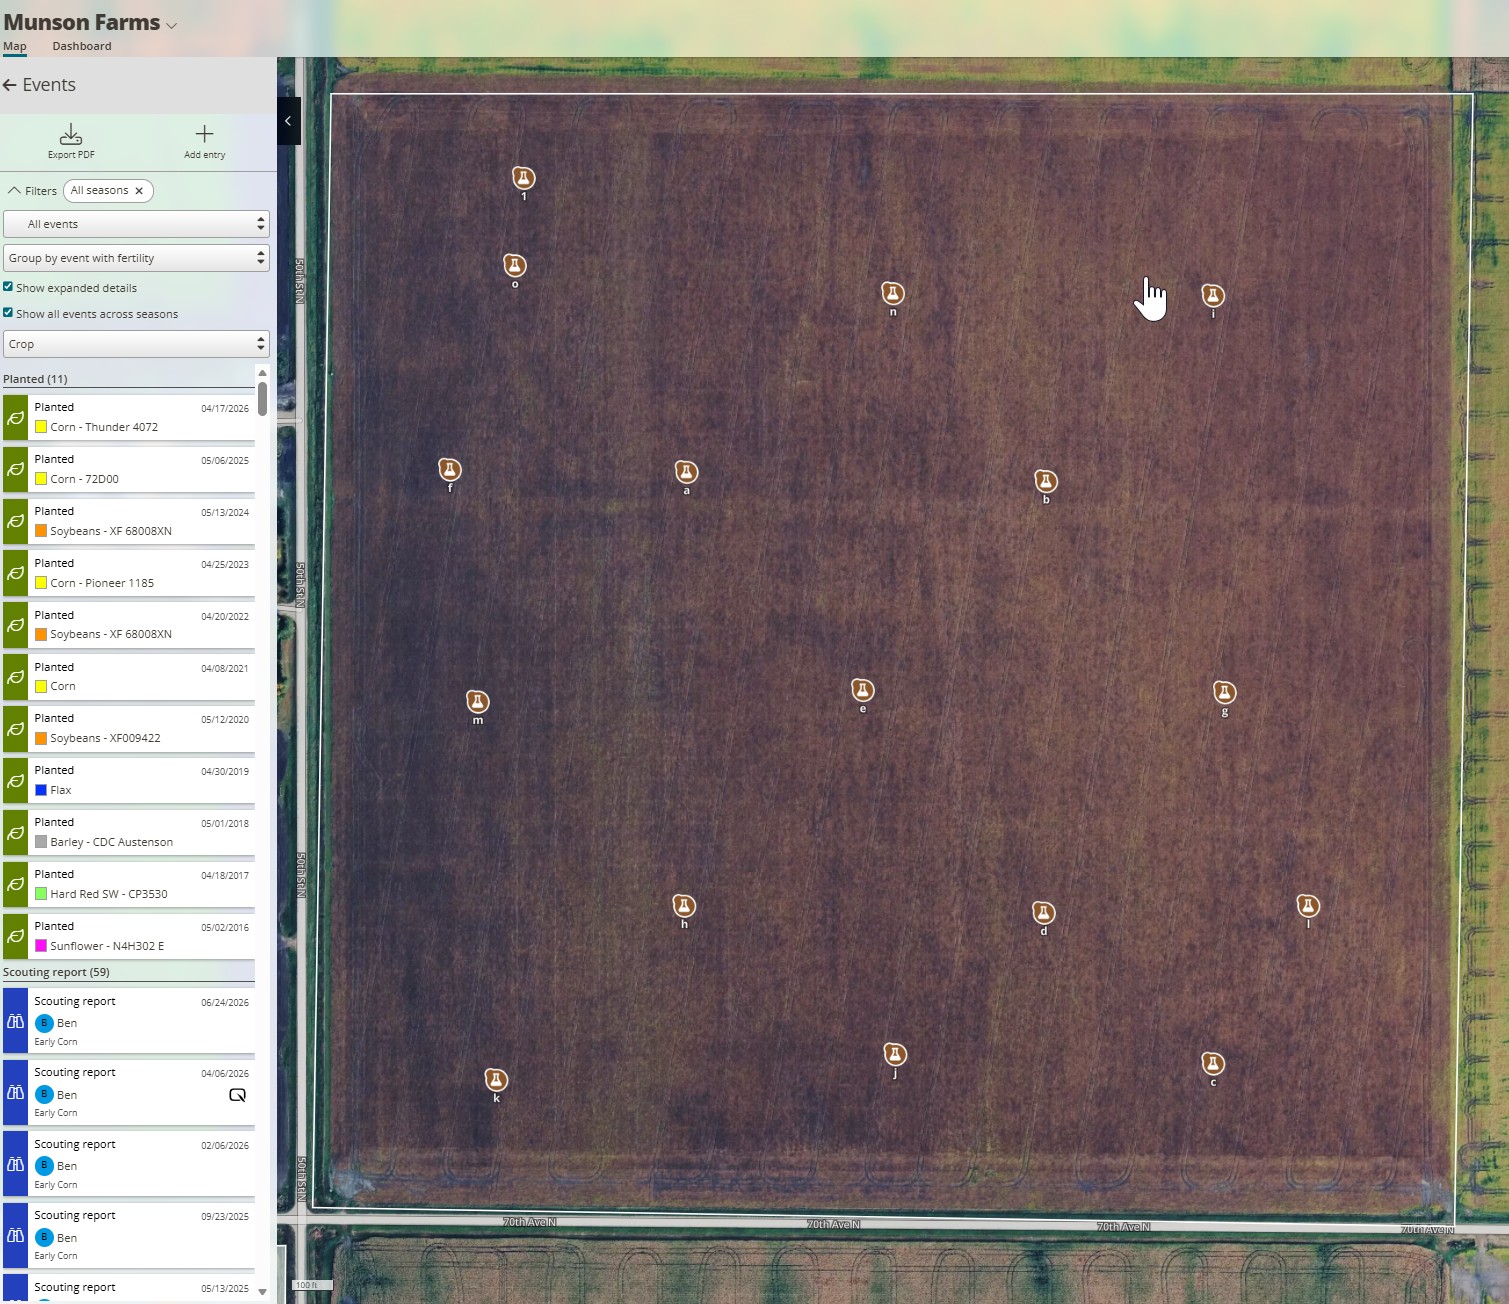This screenshot has width=1509, height=1304.
Task: Toggle Show all events across seasons checkbox
Action: point(8,313)
